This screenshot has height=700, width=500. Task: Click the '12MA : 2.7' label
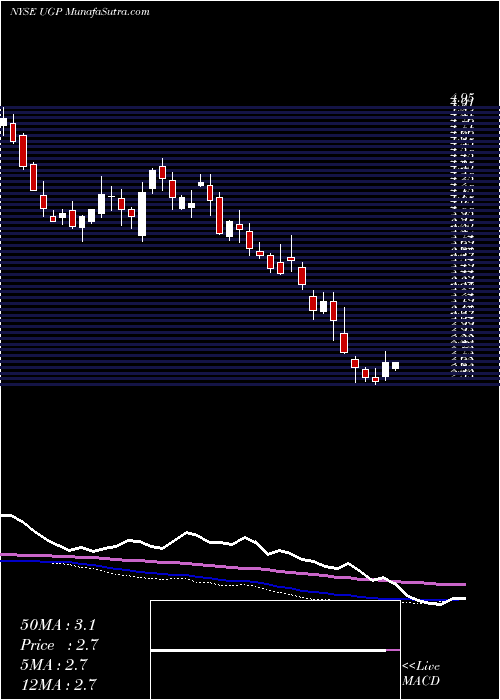(59, 685)
